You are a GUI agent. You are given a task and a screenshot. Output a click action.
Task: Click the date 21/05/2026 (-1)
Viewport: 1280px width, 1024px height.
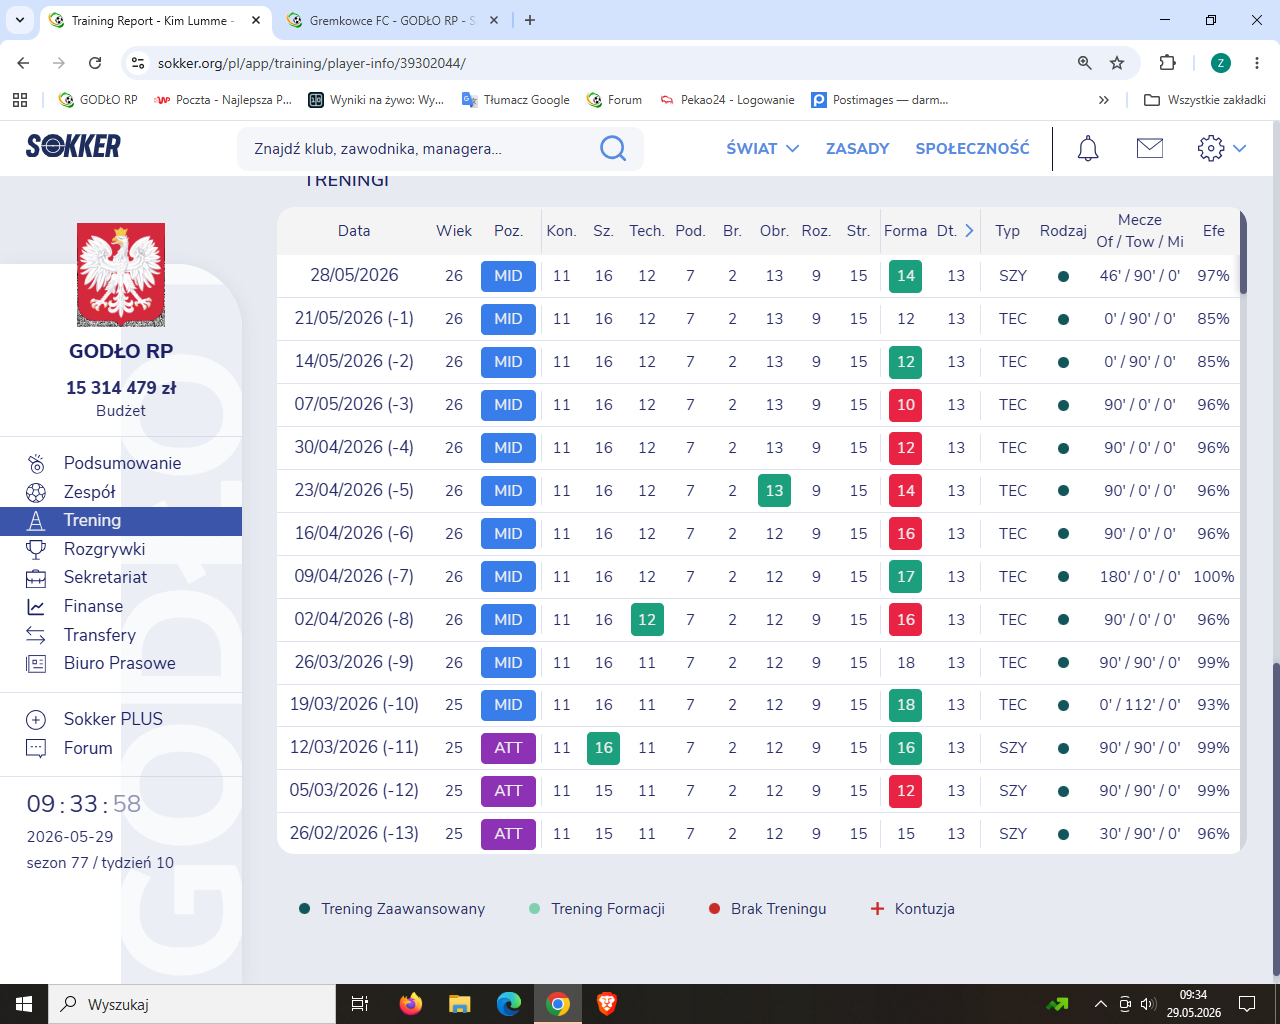pyautogui.click(x=354, y=319)
